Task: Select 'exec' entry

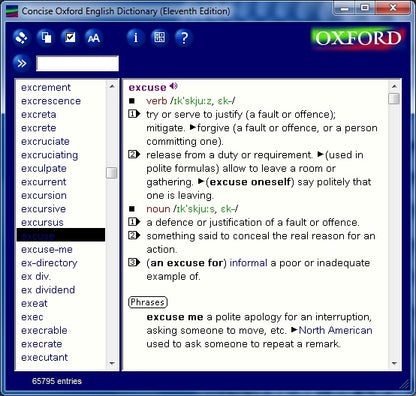Action: click(x=32, y=317)
